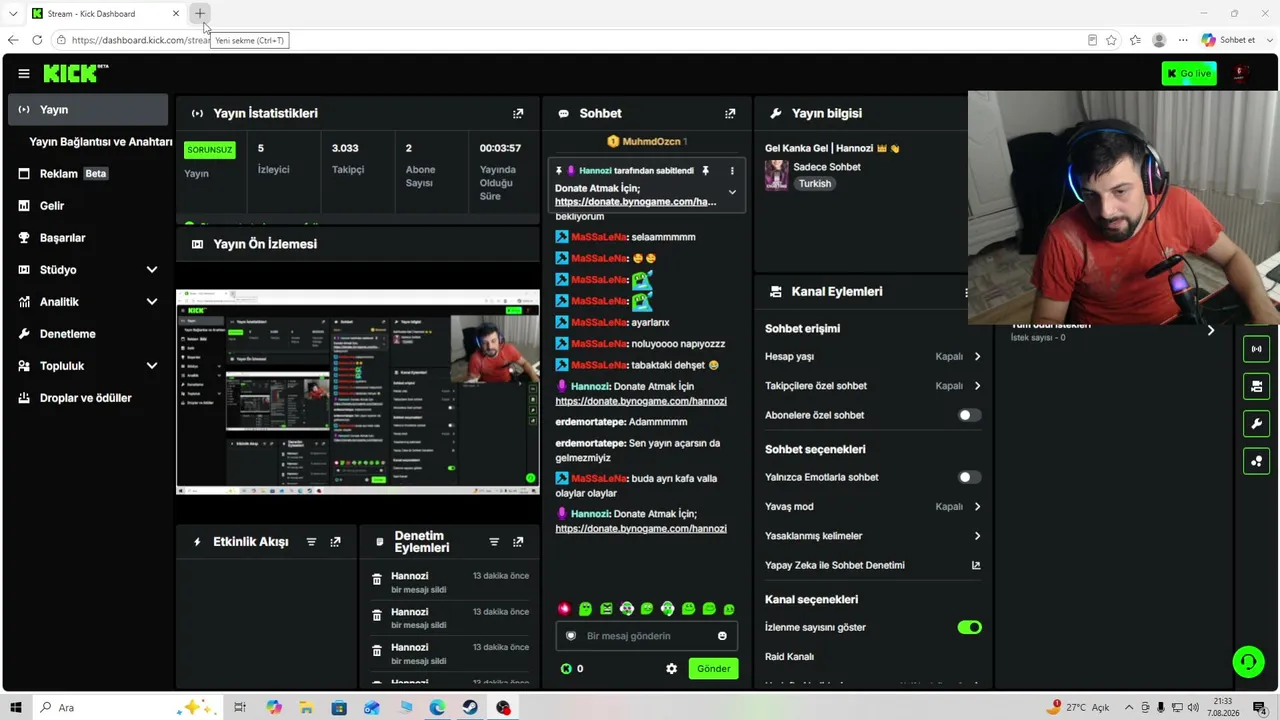Open Yapay Zeka ile Sohbet Denetimi external link
Viewport: 1280px width, 720px height.
976,565
